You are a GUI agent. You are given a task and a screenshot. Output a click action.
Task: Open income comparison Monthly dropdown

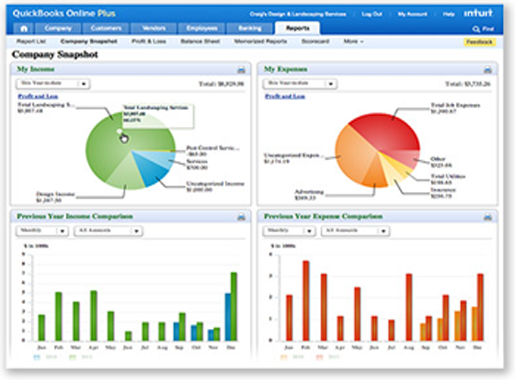(x=42, y=231)
